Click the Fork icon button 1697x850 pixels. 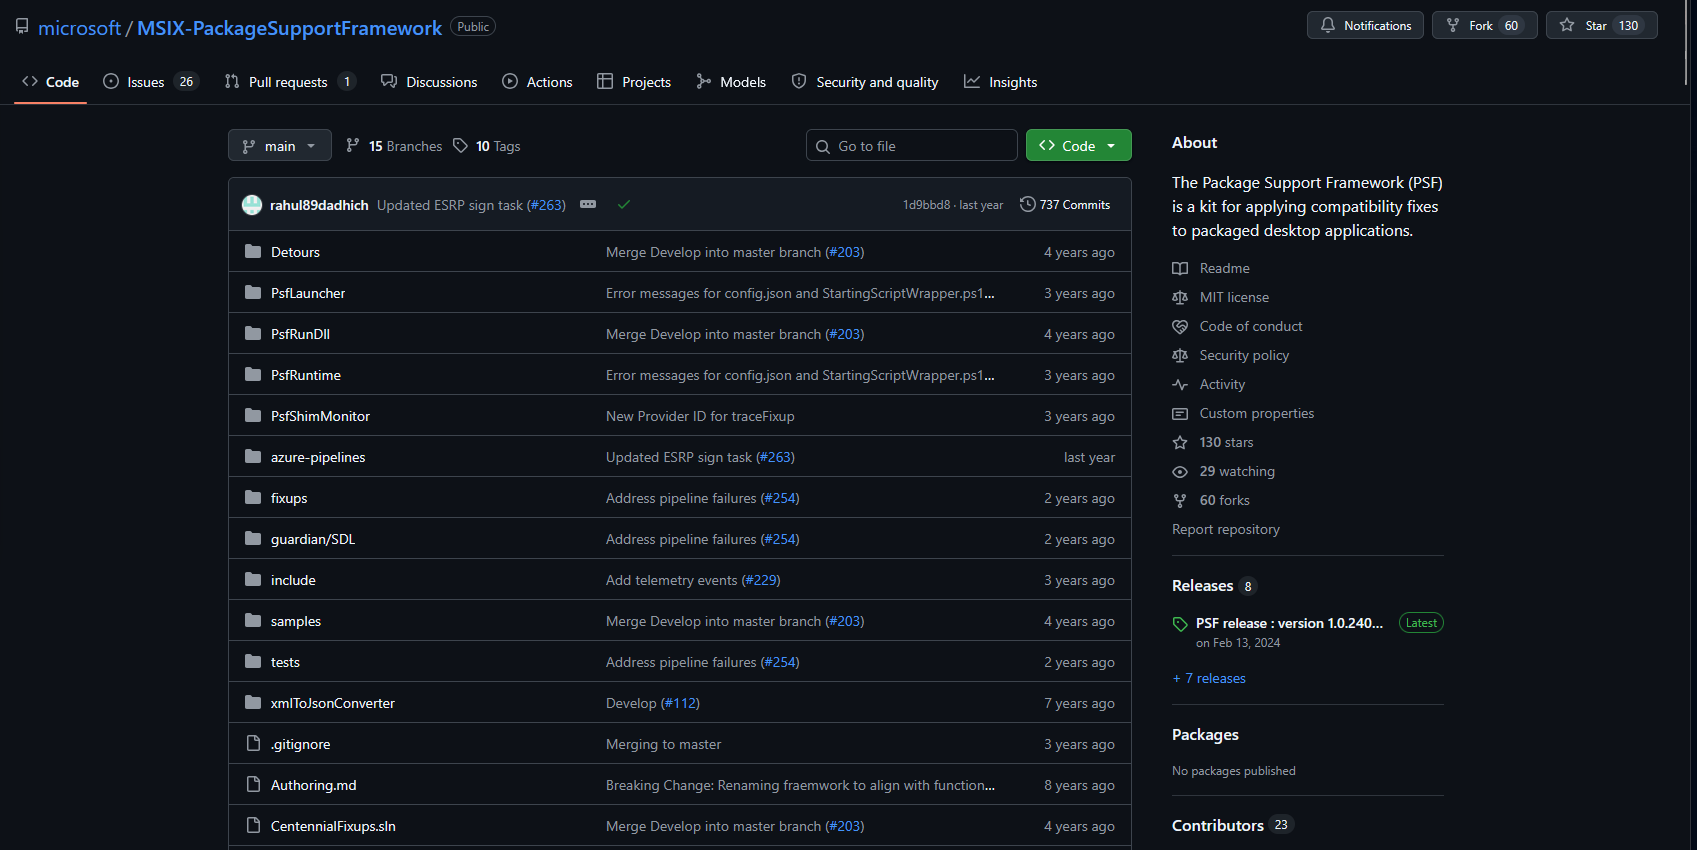[x=1453, y=26]
